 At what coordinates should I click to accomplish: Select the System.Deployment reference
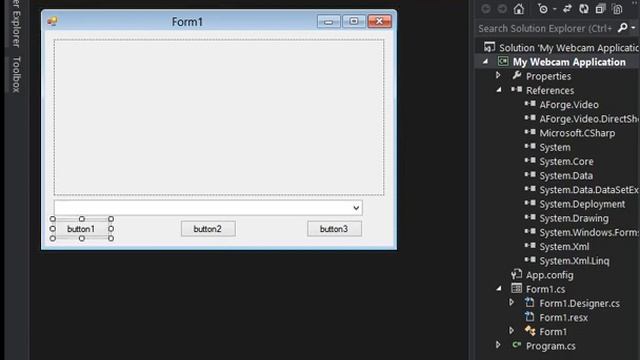pyautogui.click(x=582, y=204)
